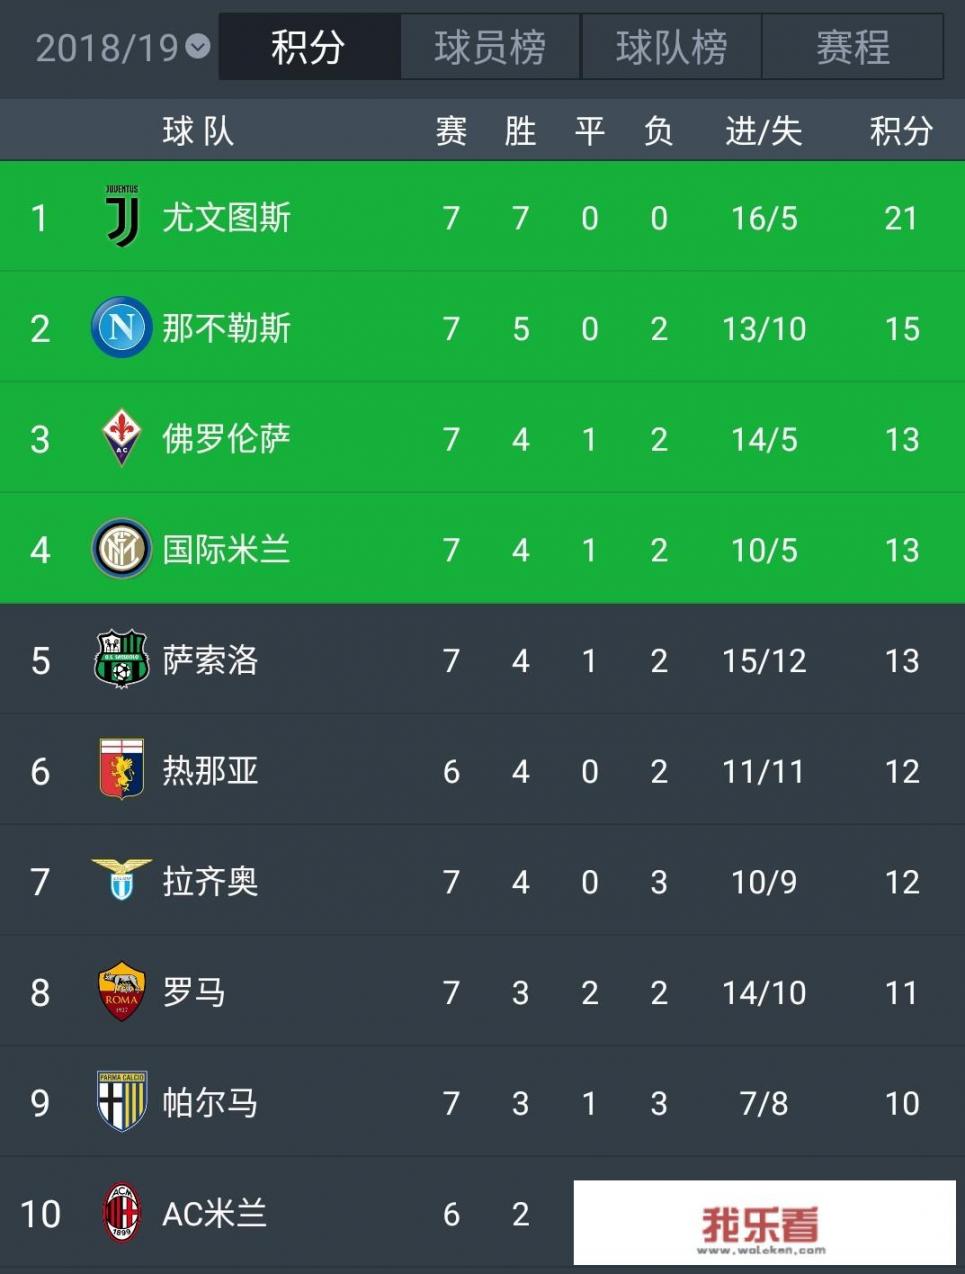Open the 赛程 tab
Screen dimensions: 965x1274
point(853,47)
